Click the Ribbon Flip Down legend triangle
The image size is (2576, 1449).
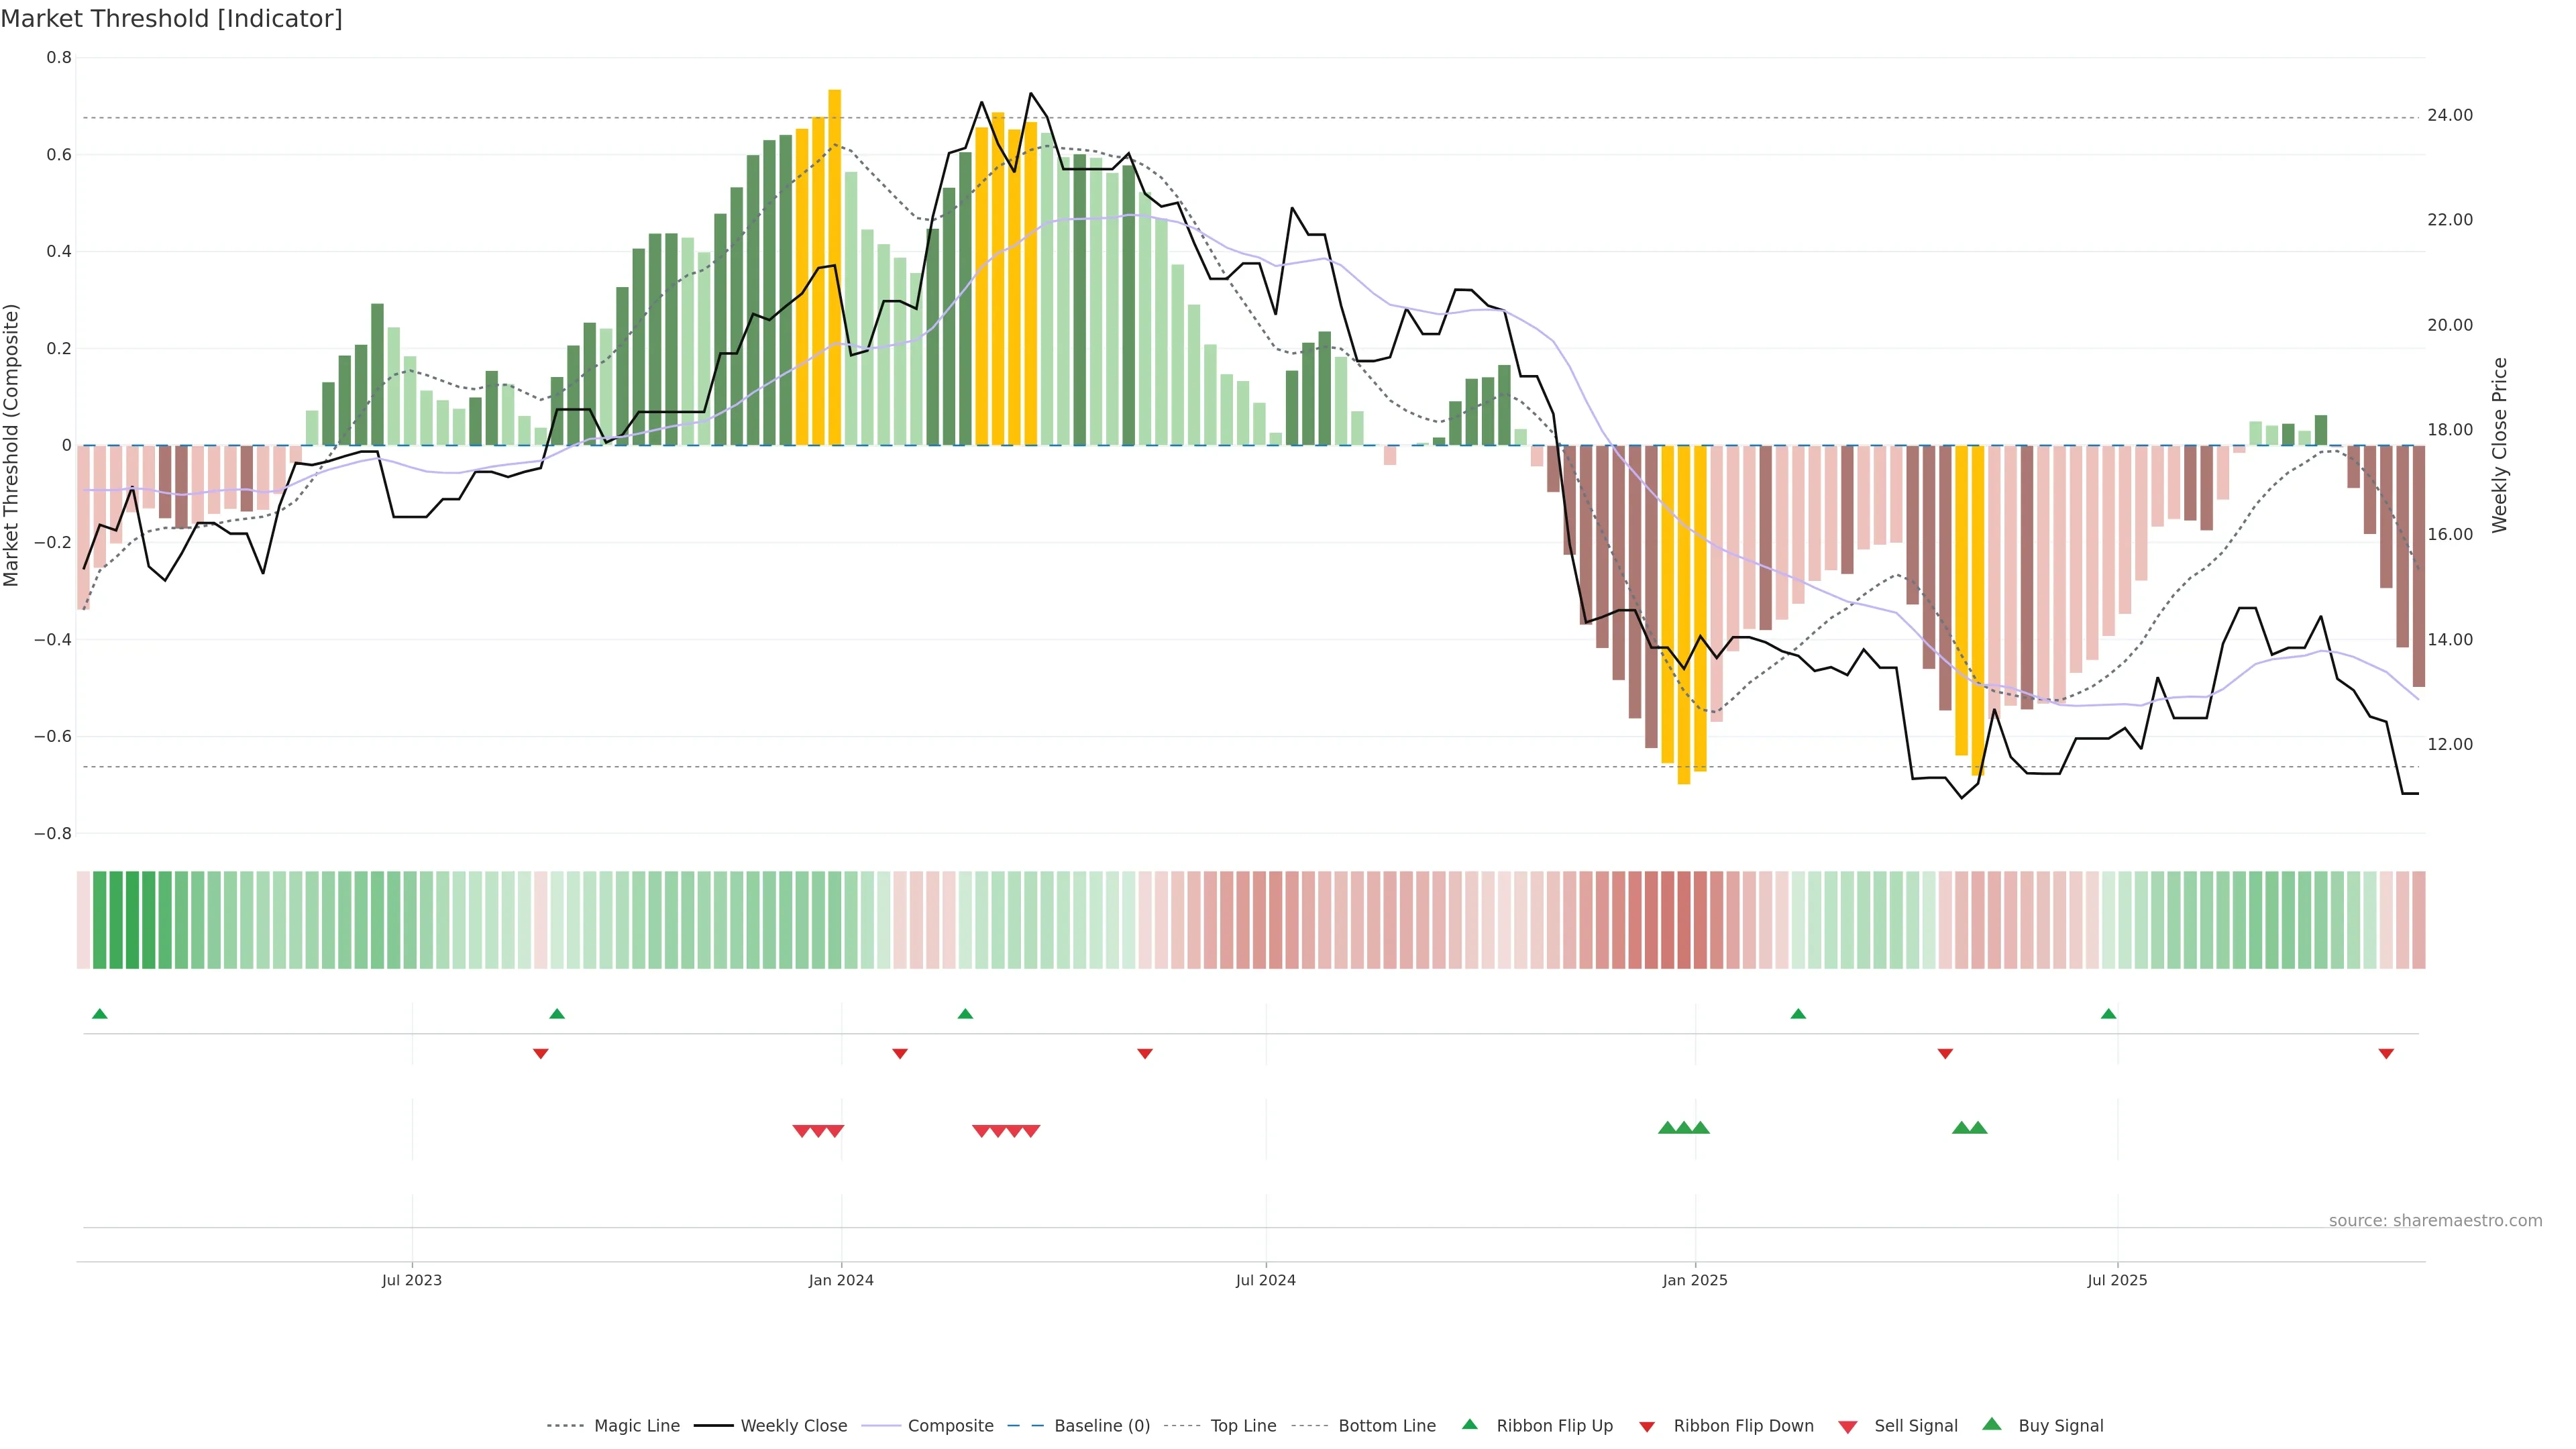pyautogui.click(x=1647, y=1426)
